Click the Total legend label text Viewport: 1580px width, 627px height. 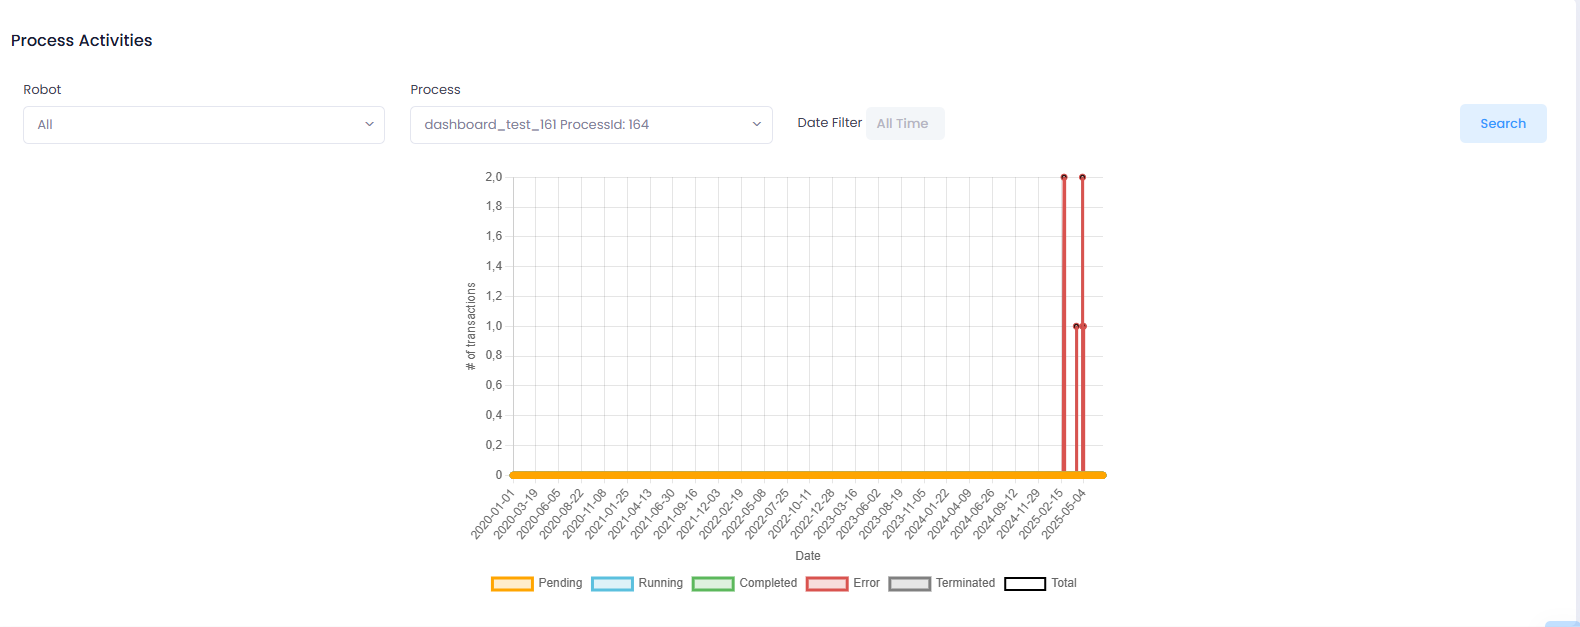click(1064, 583)
